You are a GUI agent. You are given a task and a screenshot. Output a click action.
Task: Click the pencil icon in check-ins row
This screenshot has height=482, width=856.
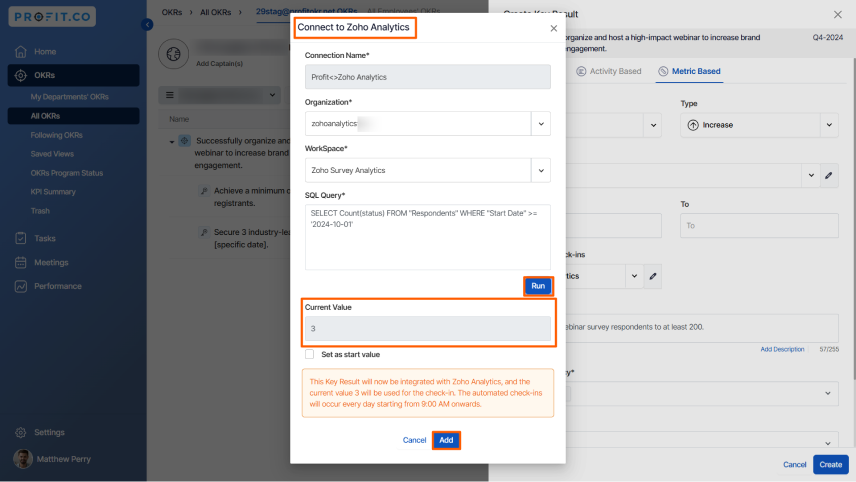pos(653,276)
